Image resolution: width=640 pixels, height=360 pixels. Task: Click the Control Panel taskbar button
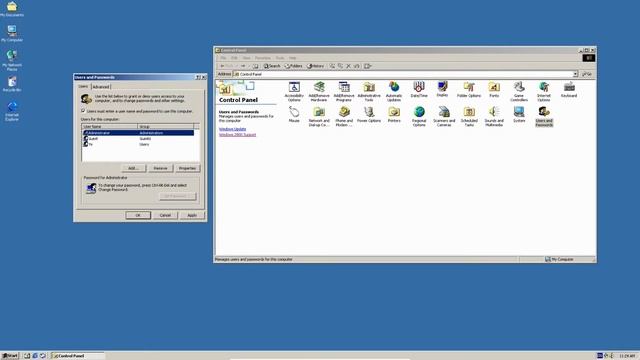tap(78, 356)
